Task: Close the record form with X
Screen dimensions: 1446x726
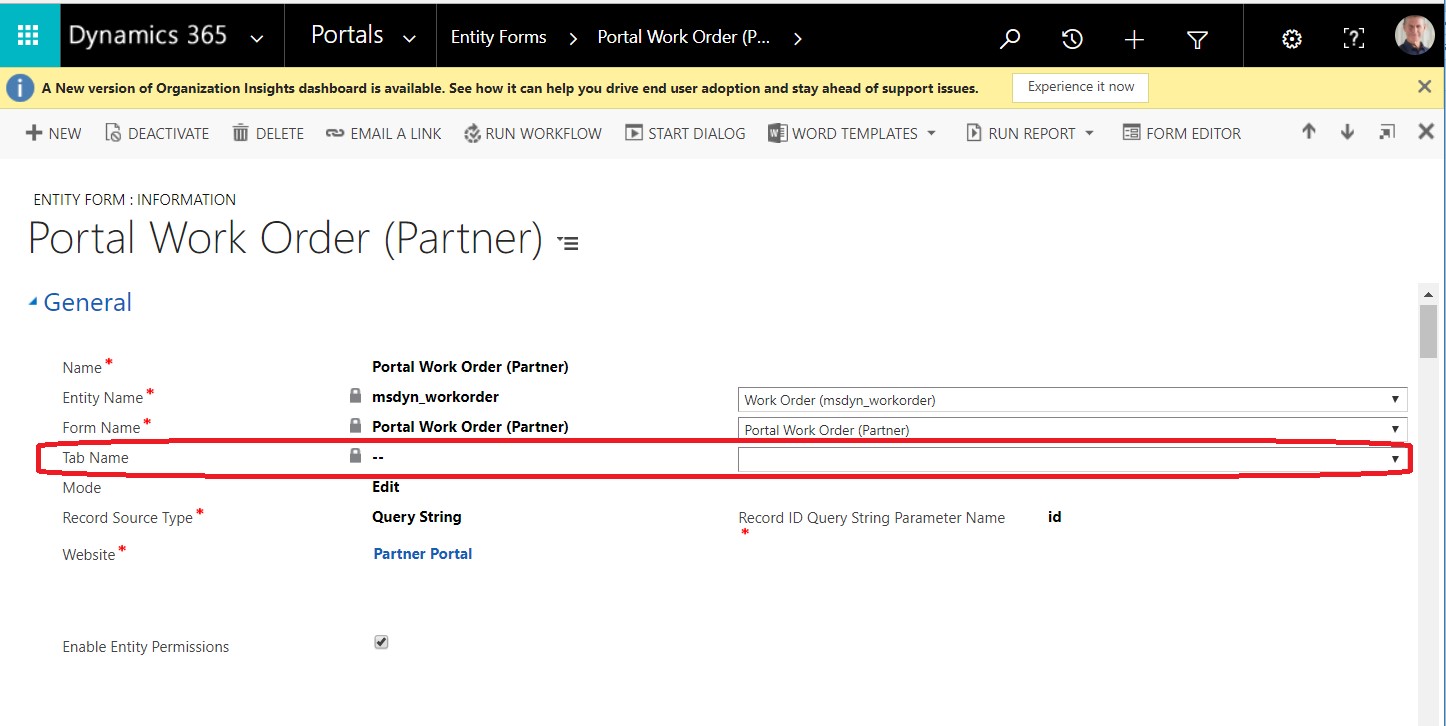Action: tap(1427, 132)
